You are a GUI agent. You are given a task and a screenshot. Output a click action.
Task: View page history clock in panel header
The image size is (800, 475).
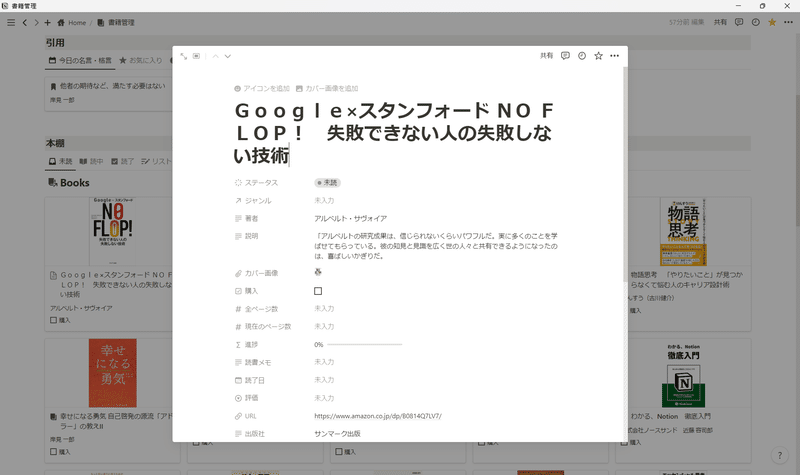[x=582, y=56]
